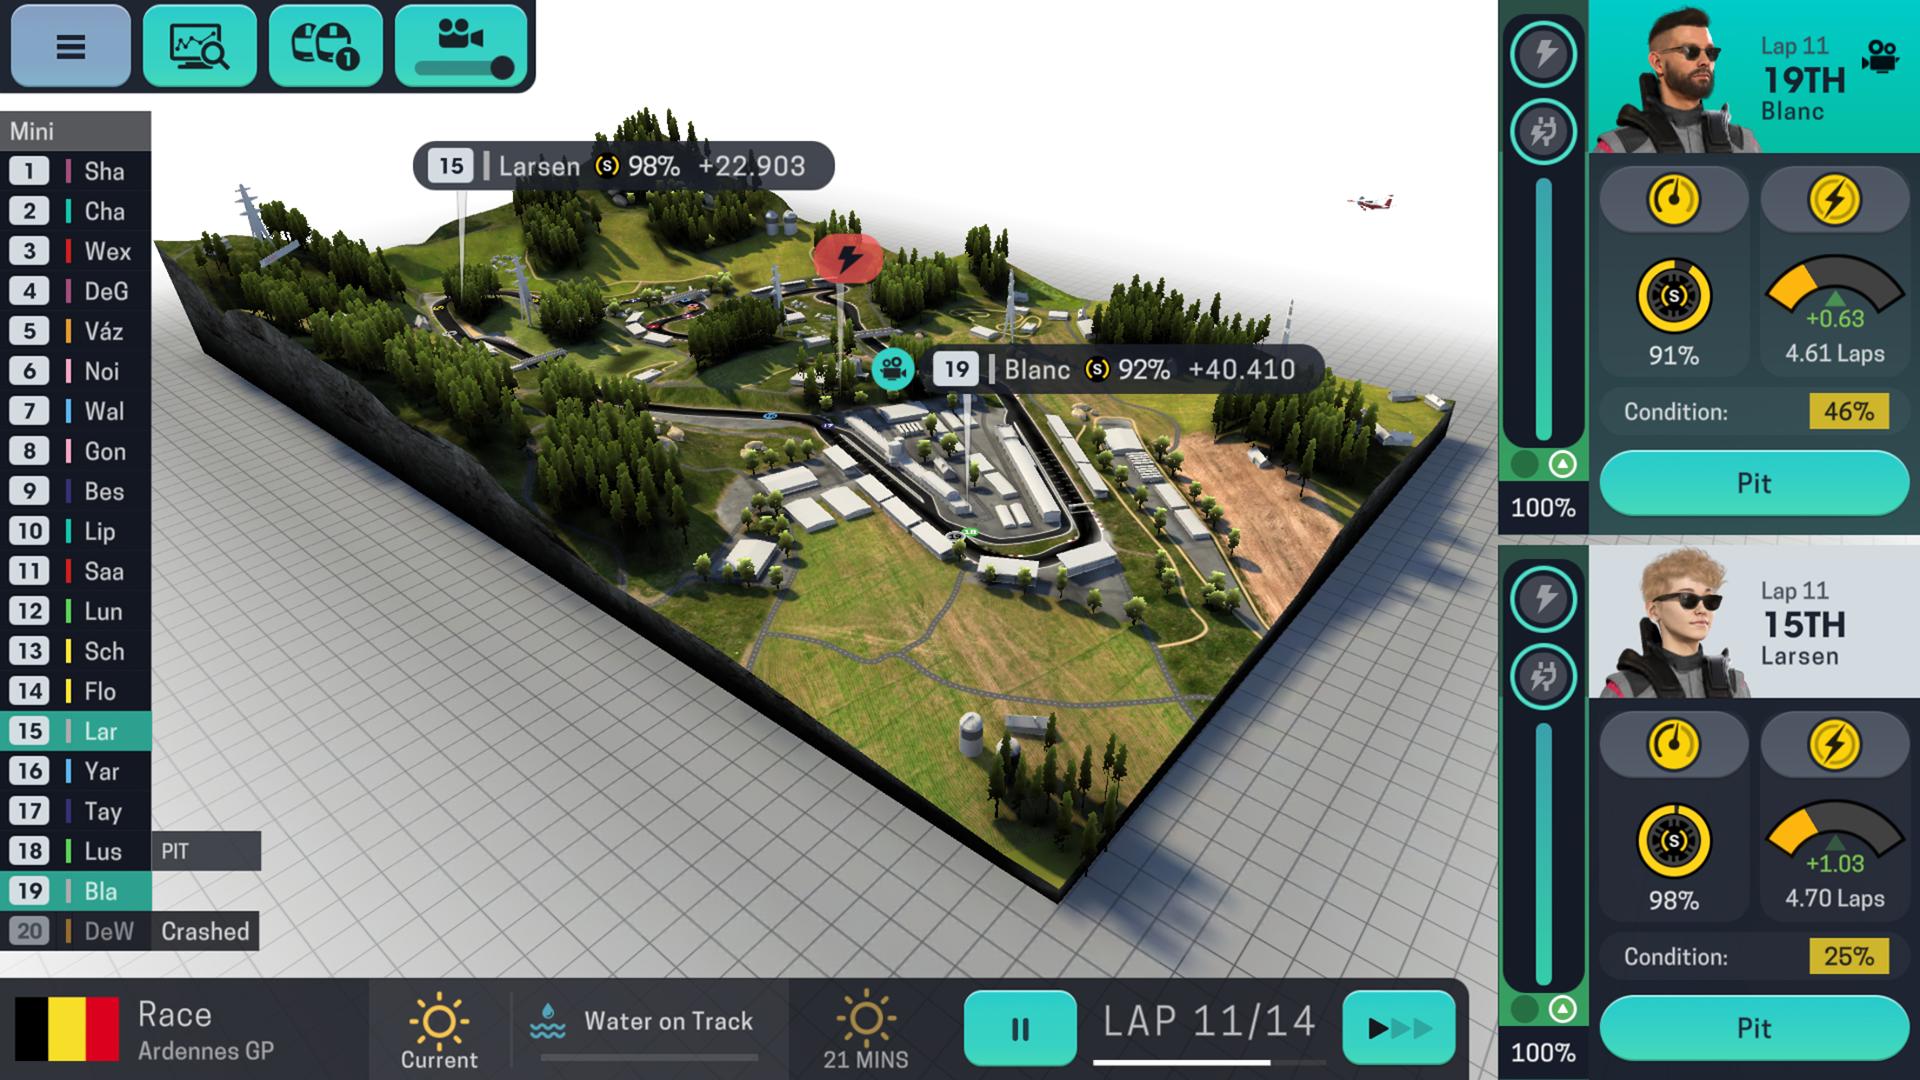Click the race analysis/stats icon
This screenshot has height=1080, width=1920.
(198, 46)
